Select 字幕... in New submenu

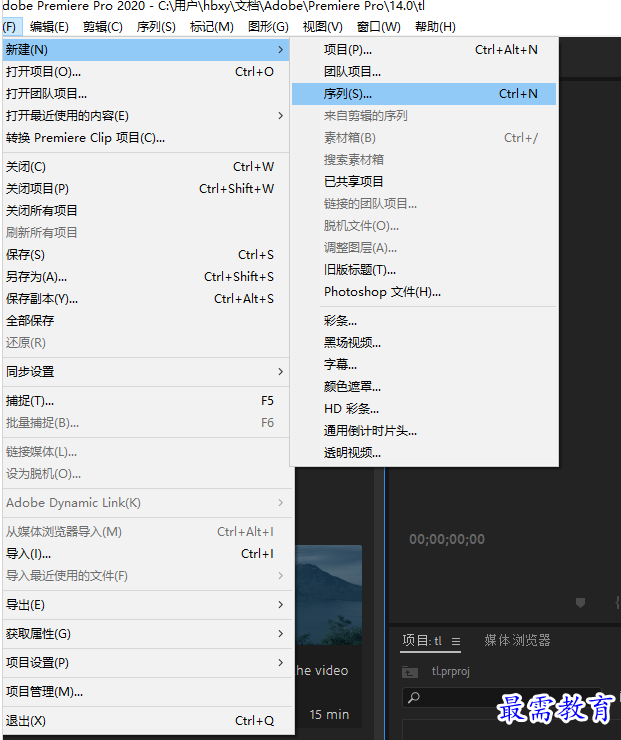(424, 365)
